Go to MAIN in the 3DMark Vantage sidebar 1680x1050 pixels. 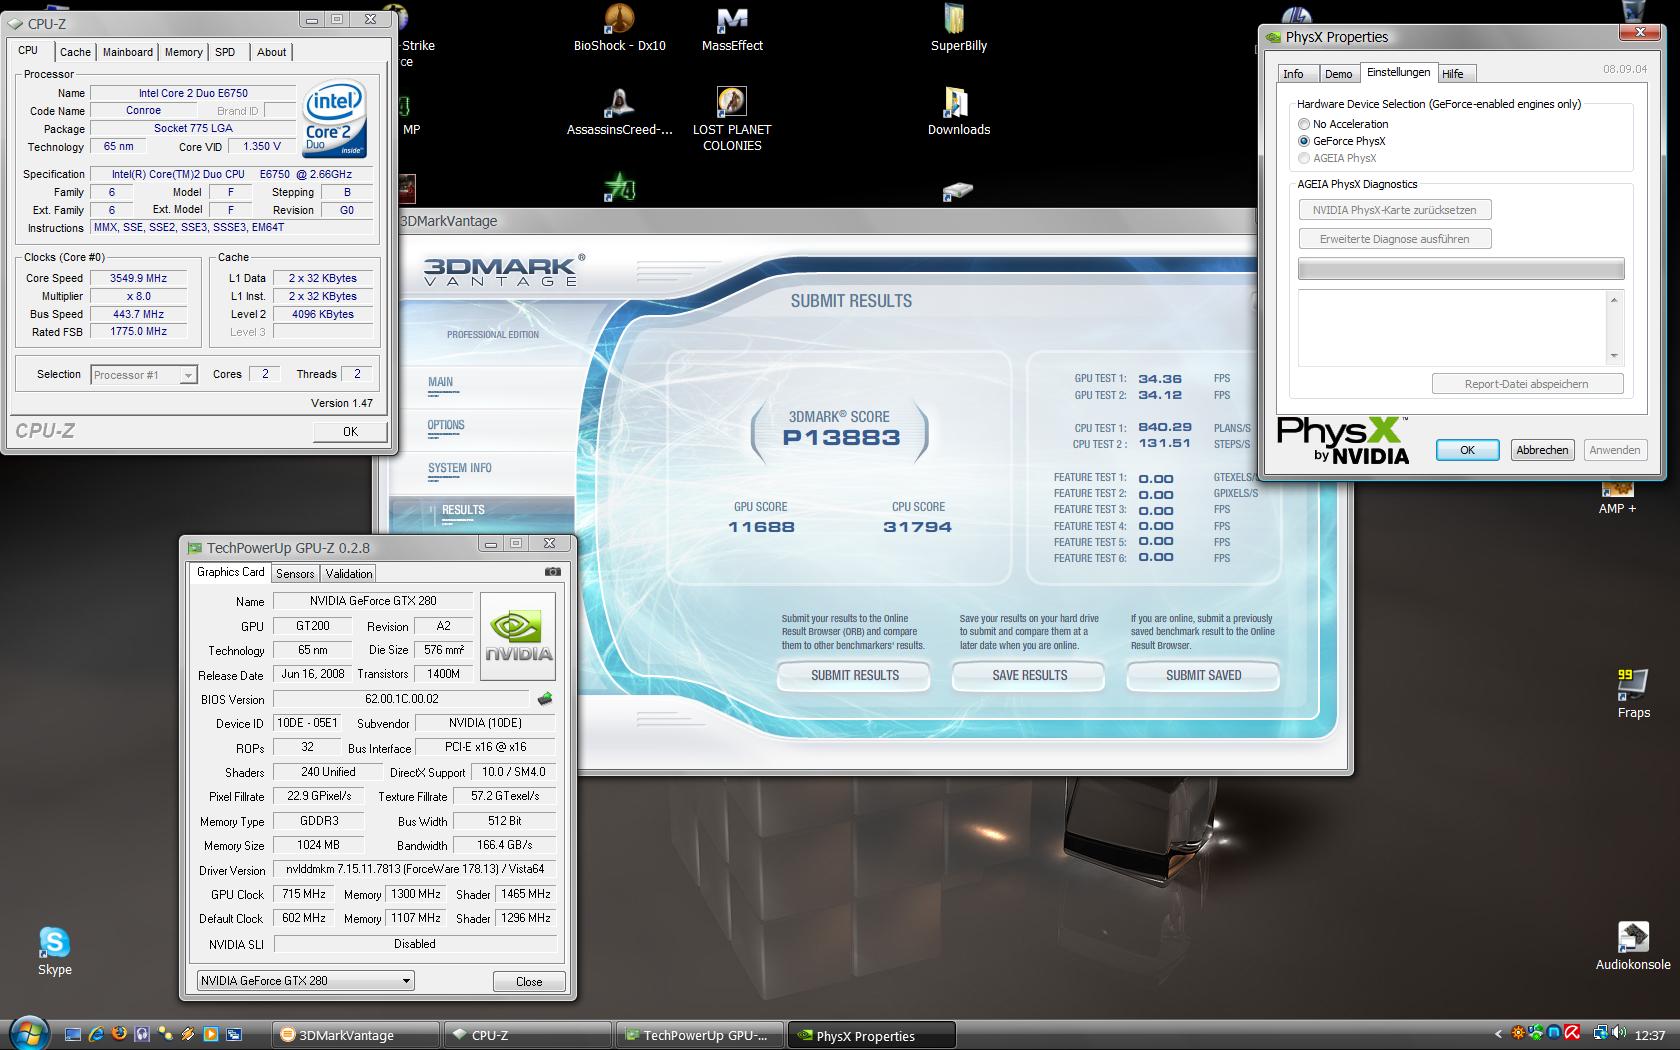click(440, 382)
